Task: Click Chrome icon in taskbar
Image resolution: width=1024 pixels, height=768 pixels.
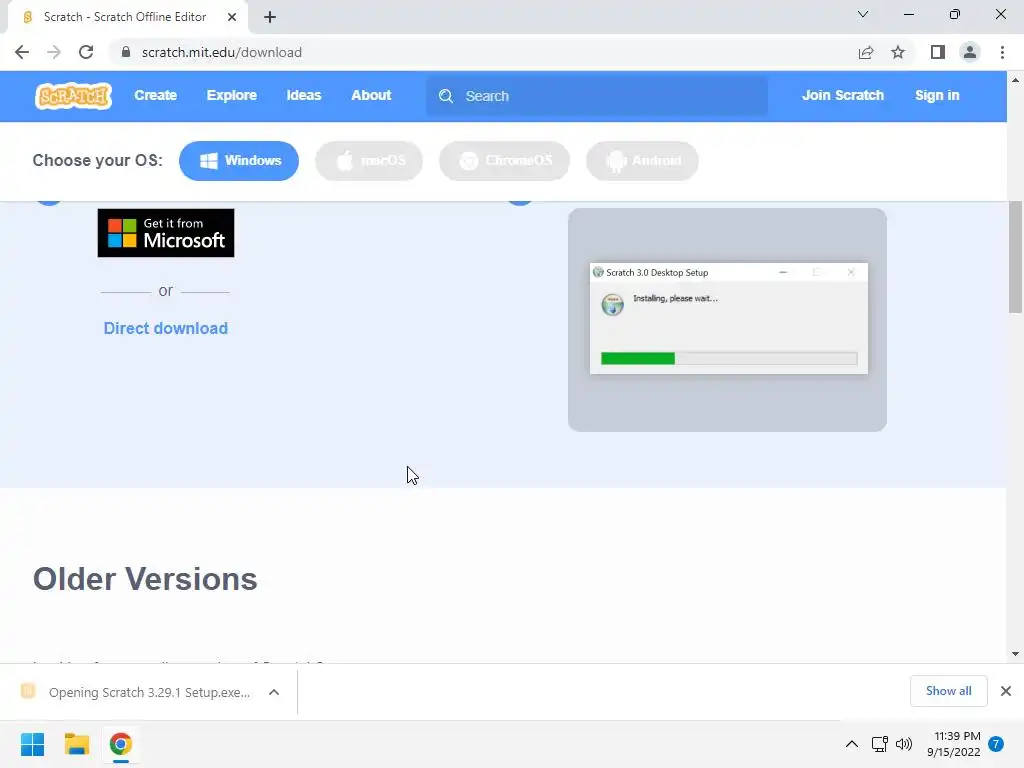Action: click(120, 744)
